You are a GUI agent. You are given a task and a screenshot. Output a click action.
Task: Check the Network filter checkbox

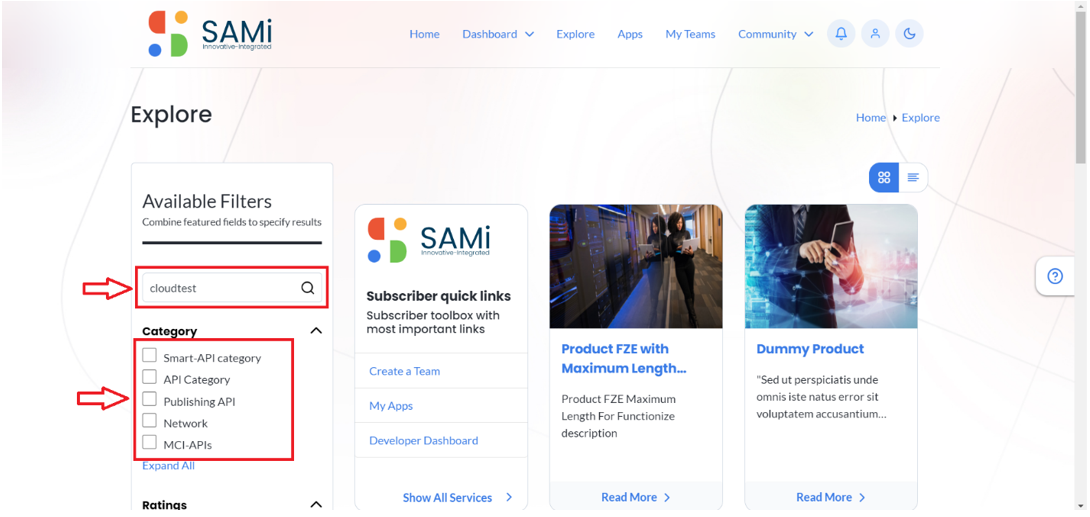[x=149, y=420]
